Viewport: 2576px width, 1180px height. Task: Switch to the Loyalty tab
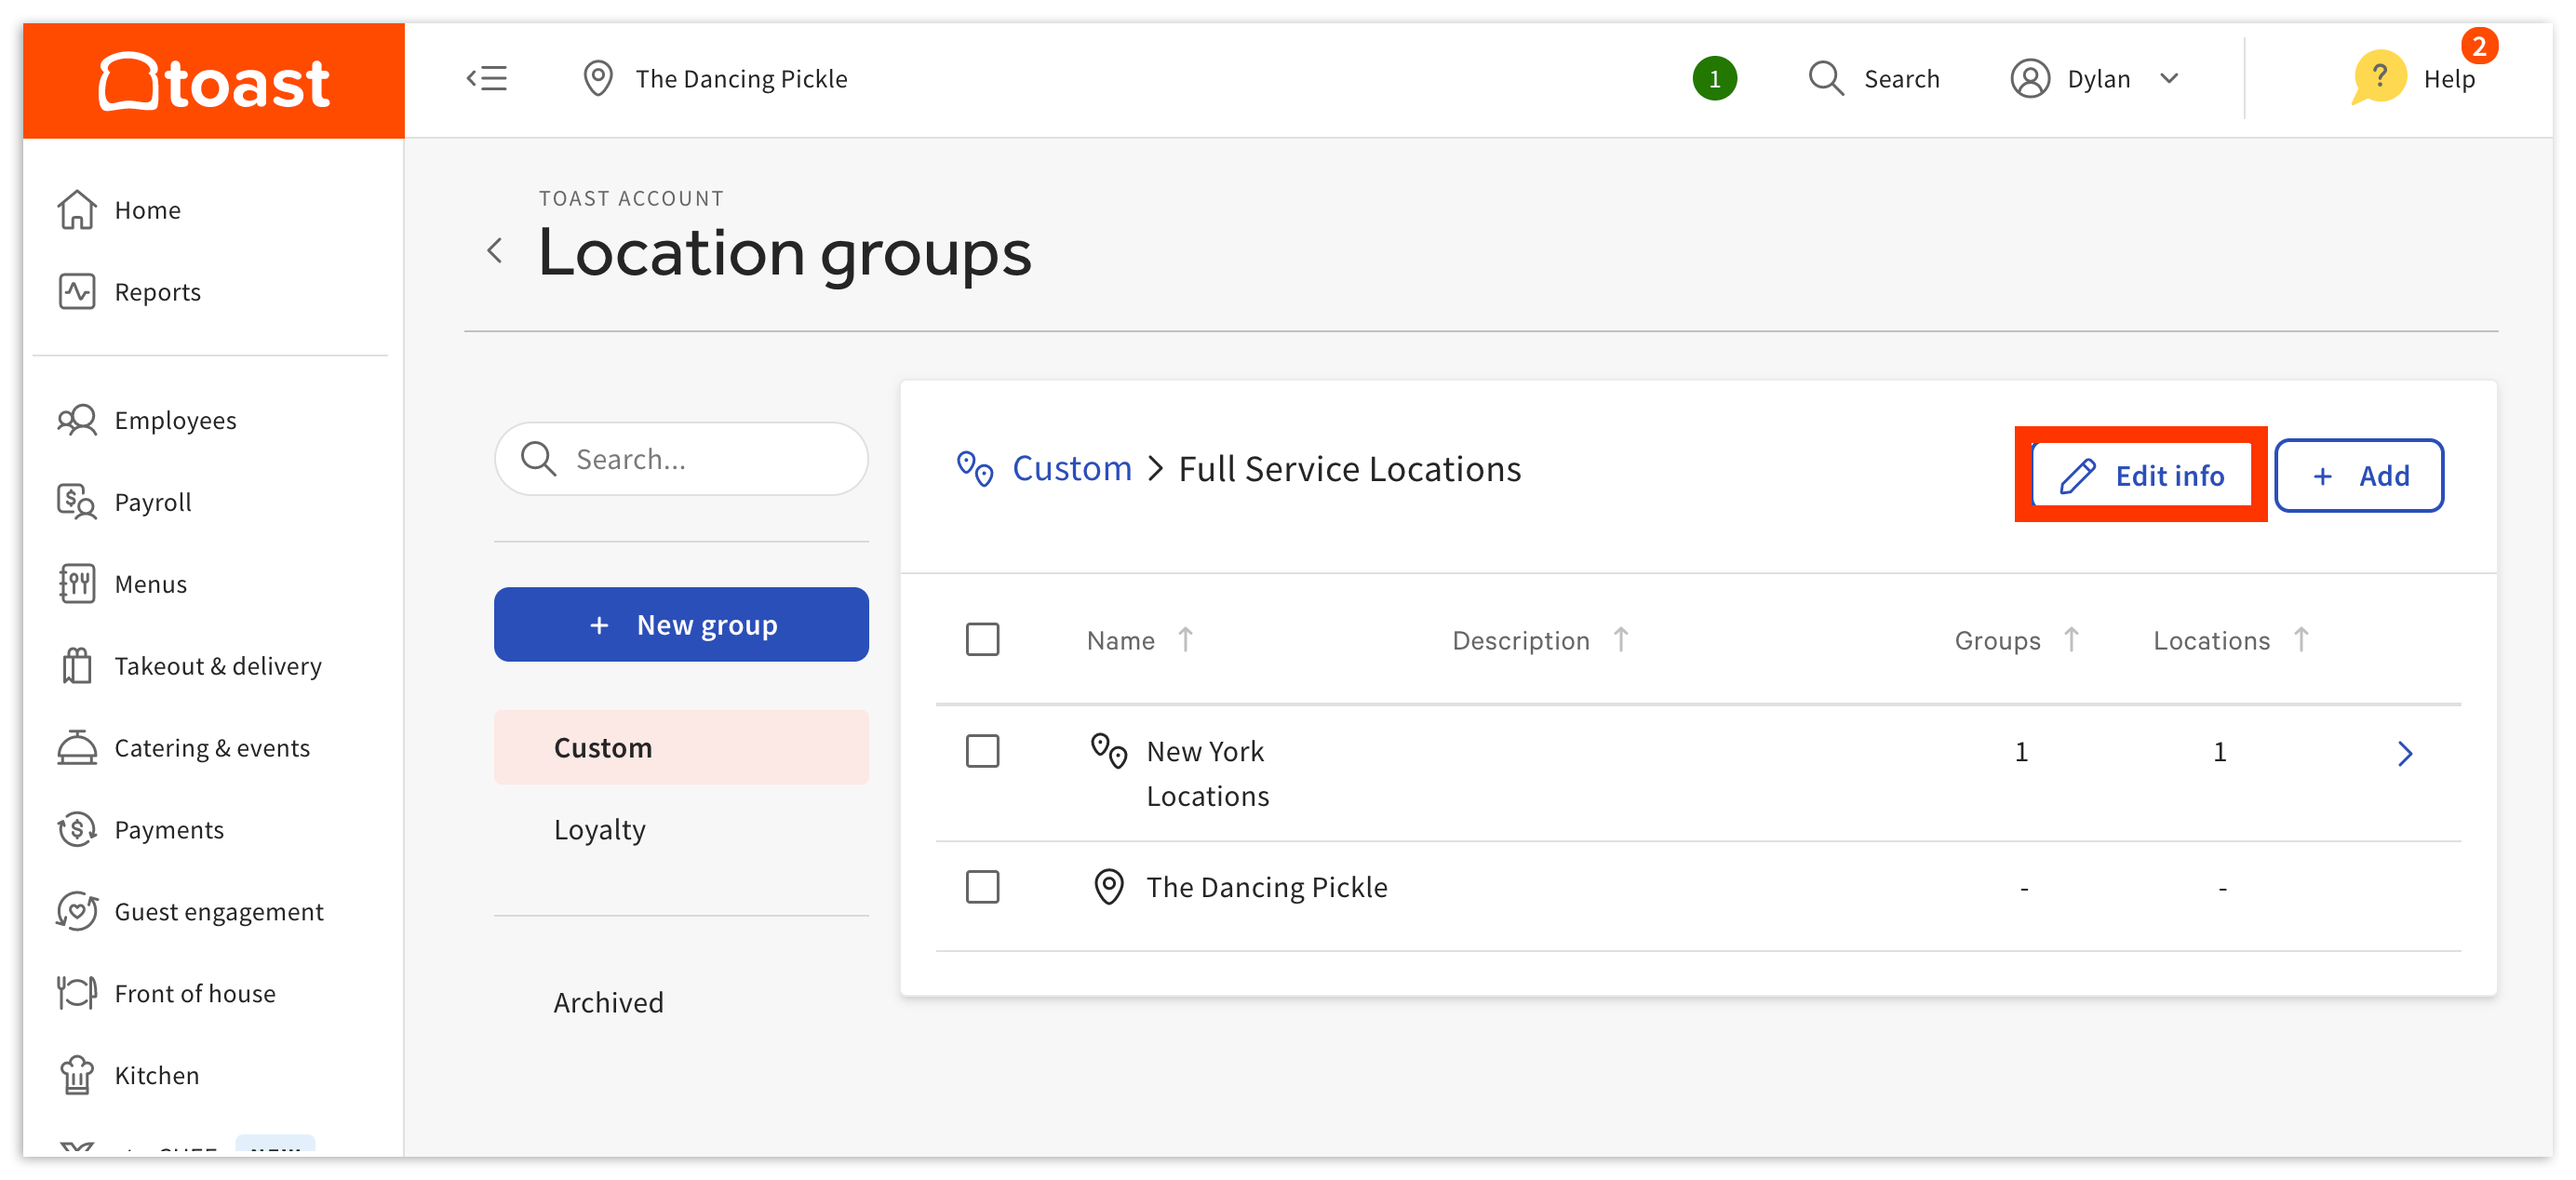pyautogui.click(x=599, y=828)
